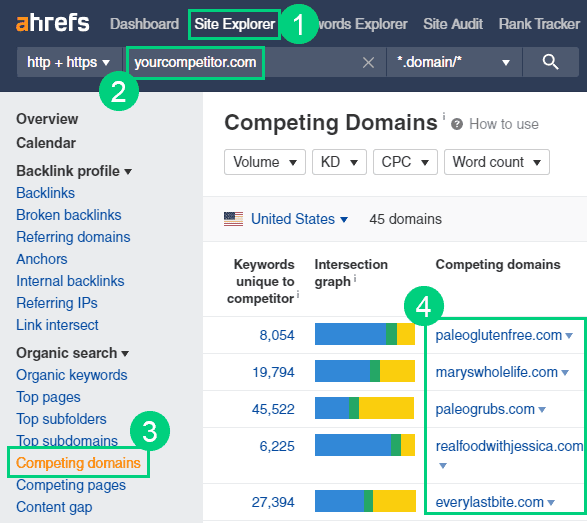The image size is (587, 523).
Task: Select Competing domains in the sidebar
Action: click(x=78, y=463)
